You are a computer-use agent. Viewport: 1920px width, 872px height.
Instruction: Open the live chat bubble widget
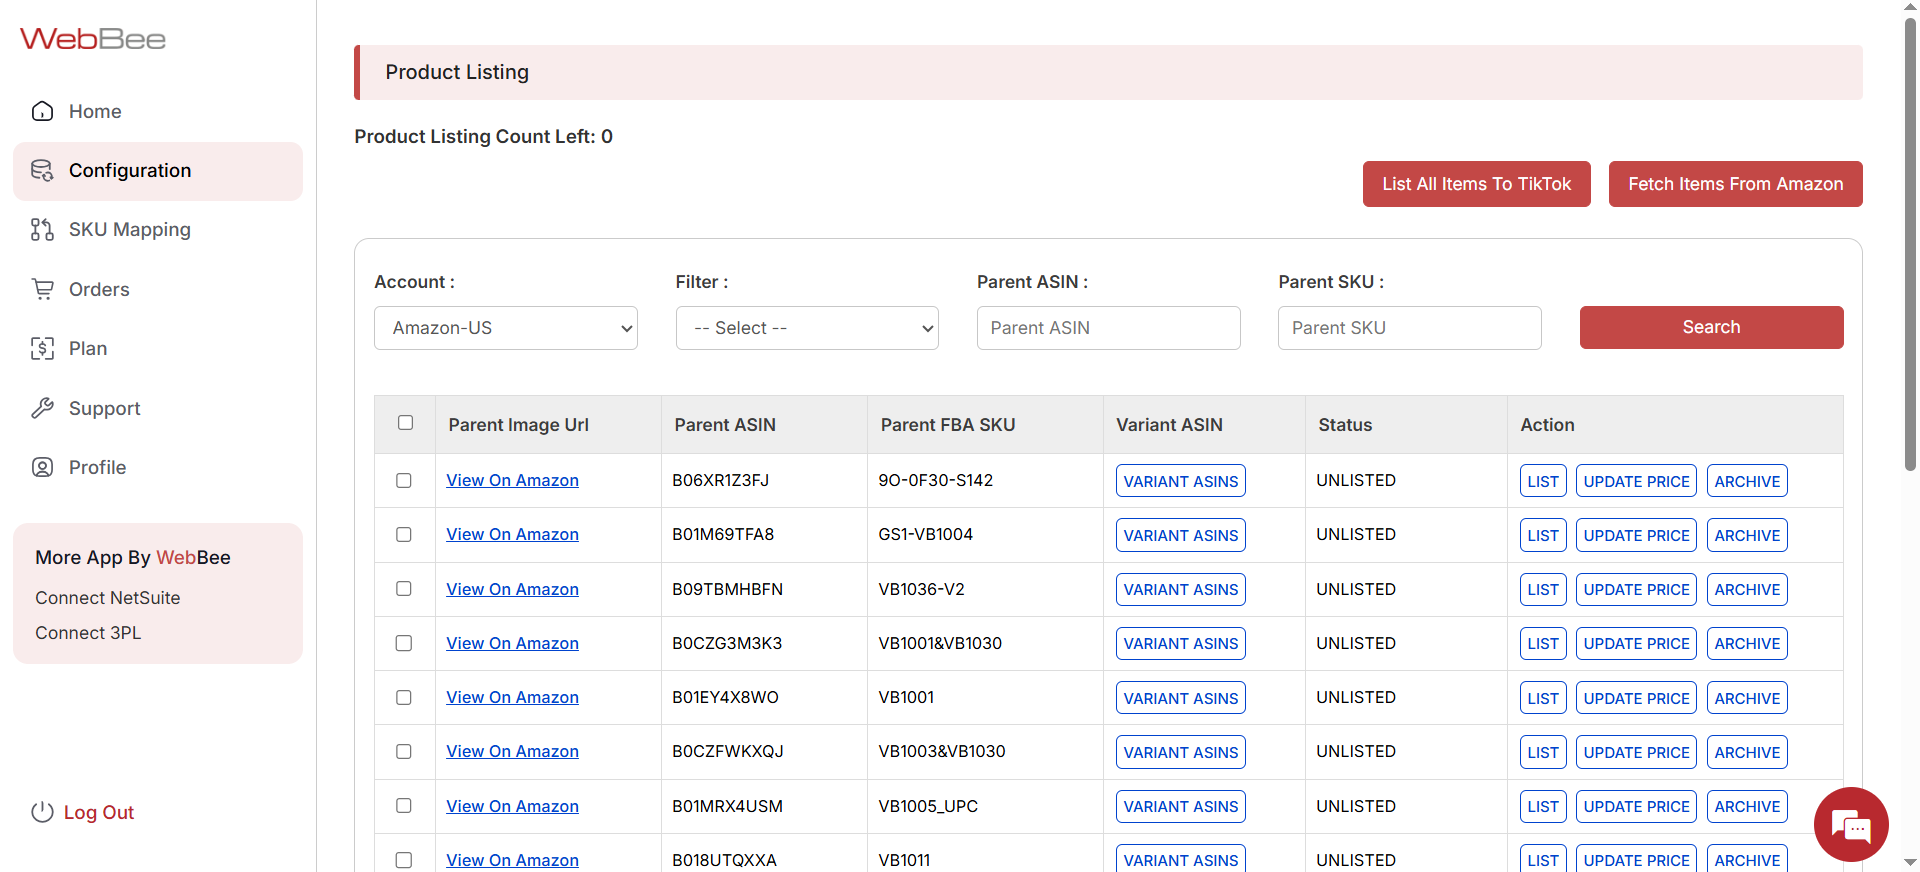point(1850,824)
